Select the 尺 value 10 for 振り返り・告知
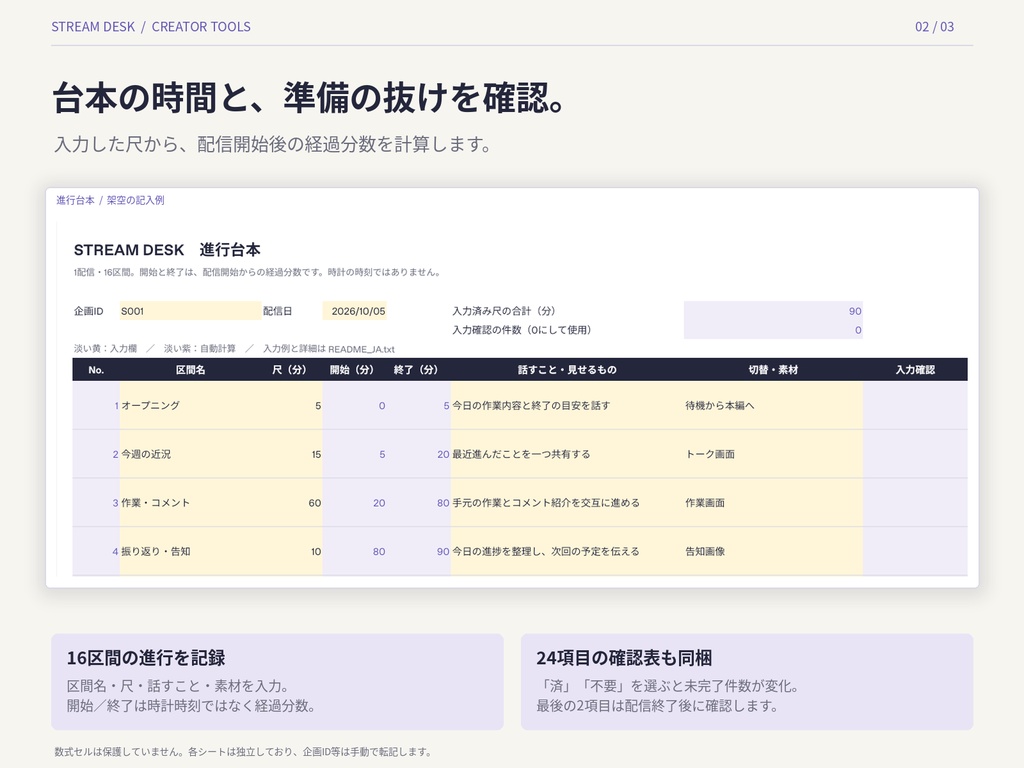The width and height of the screenshot is (1024, 768). [292, 551]
